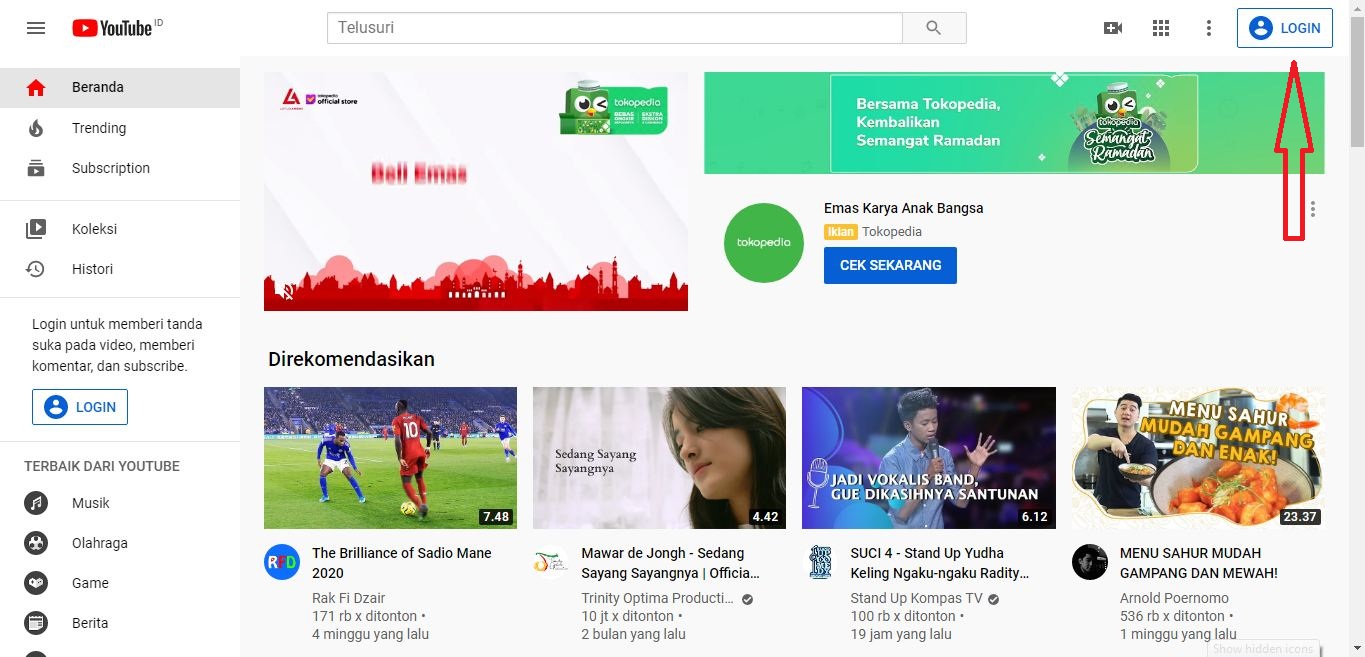The height and width of the screenshot is (657, 1365).
Task: Open Rak Fi Dzair channel name
Action: point(348,598)
